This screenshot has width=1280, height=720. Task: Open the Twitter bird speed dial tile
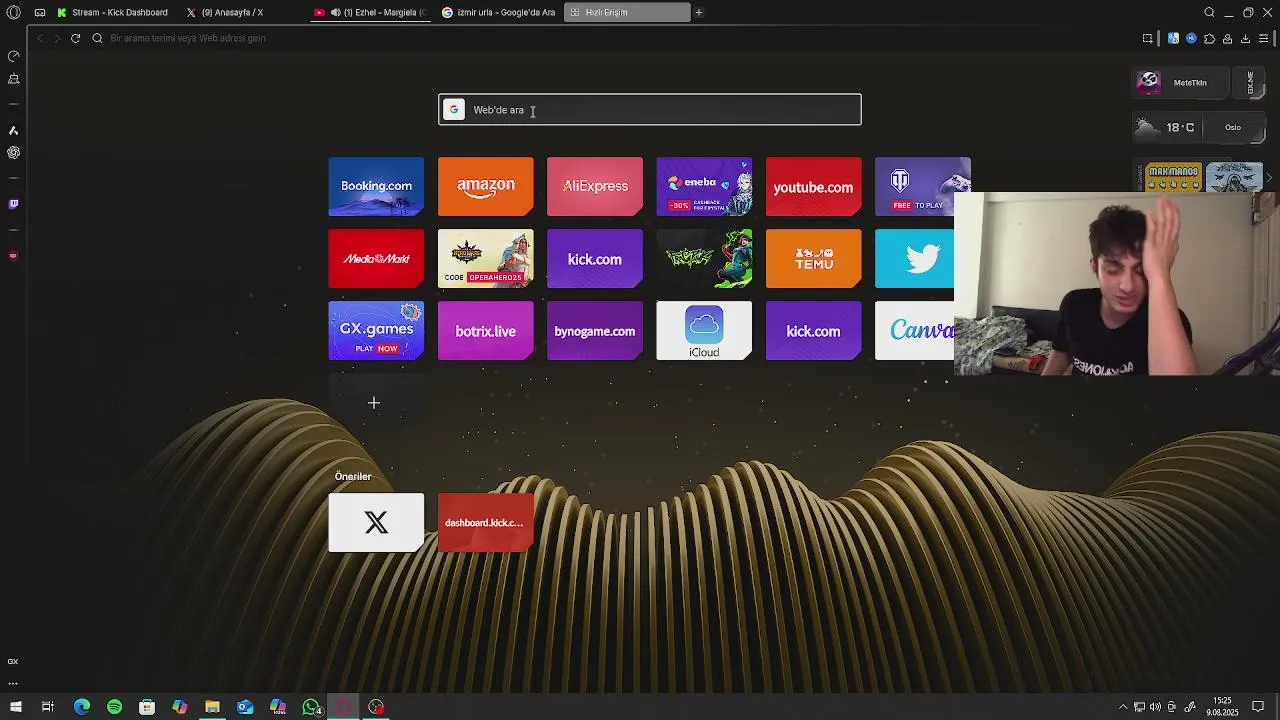click(914, 258)
